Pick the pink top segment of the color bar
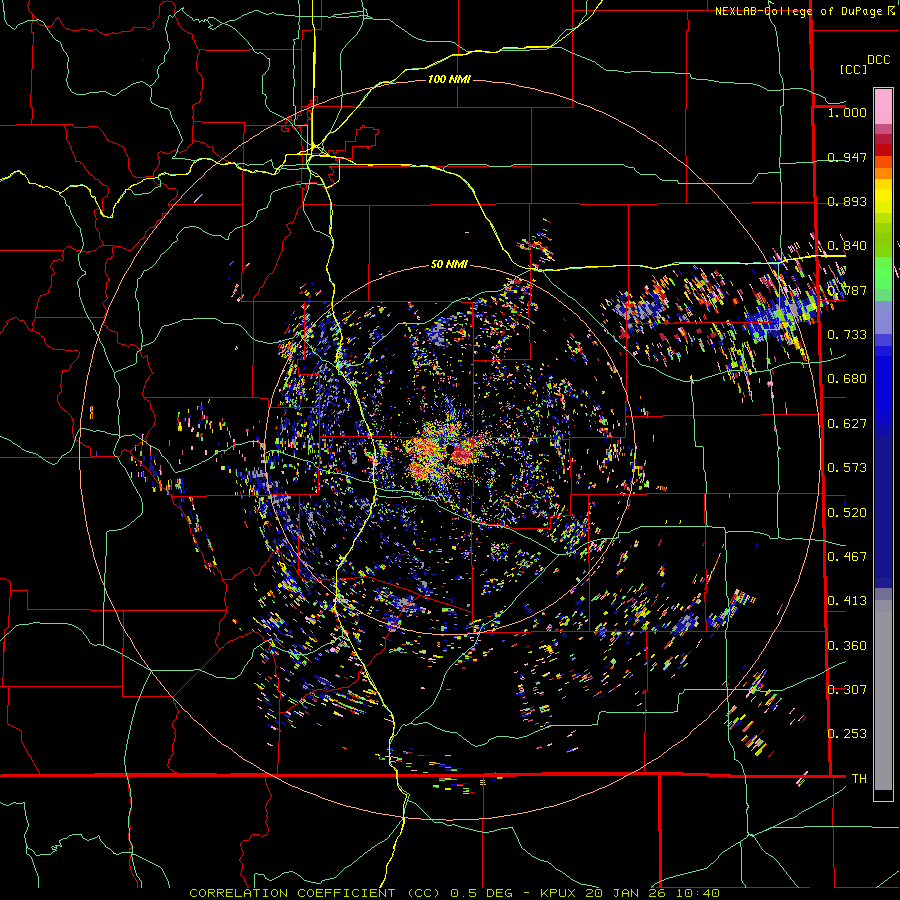 883,107
